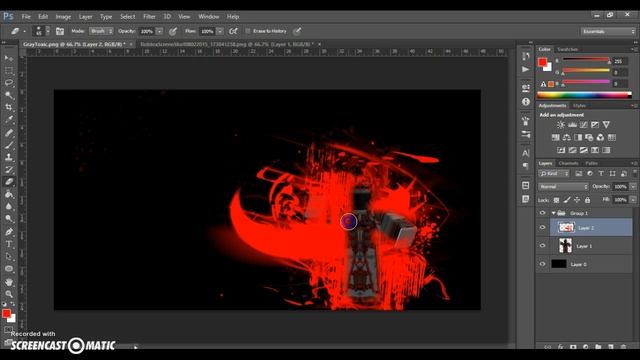
Task: Click the toolbox background color swatch
Action: click(12, 318)
